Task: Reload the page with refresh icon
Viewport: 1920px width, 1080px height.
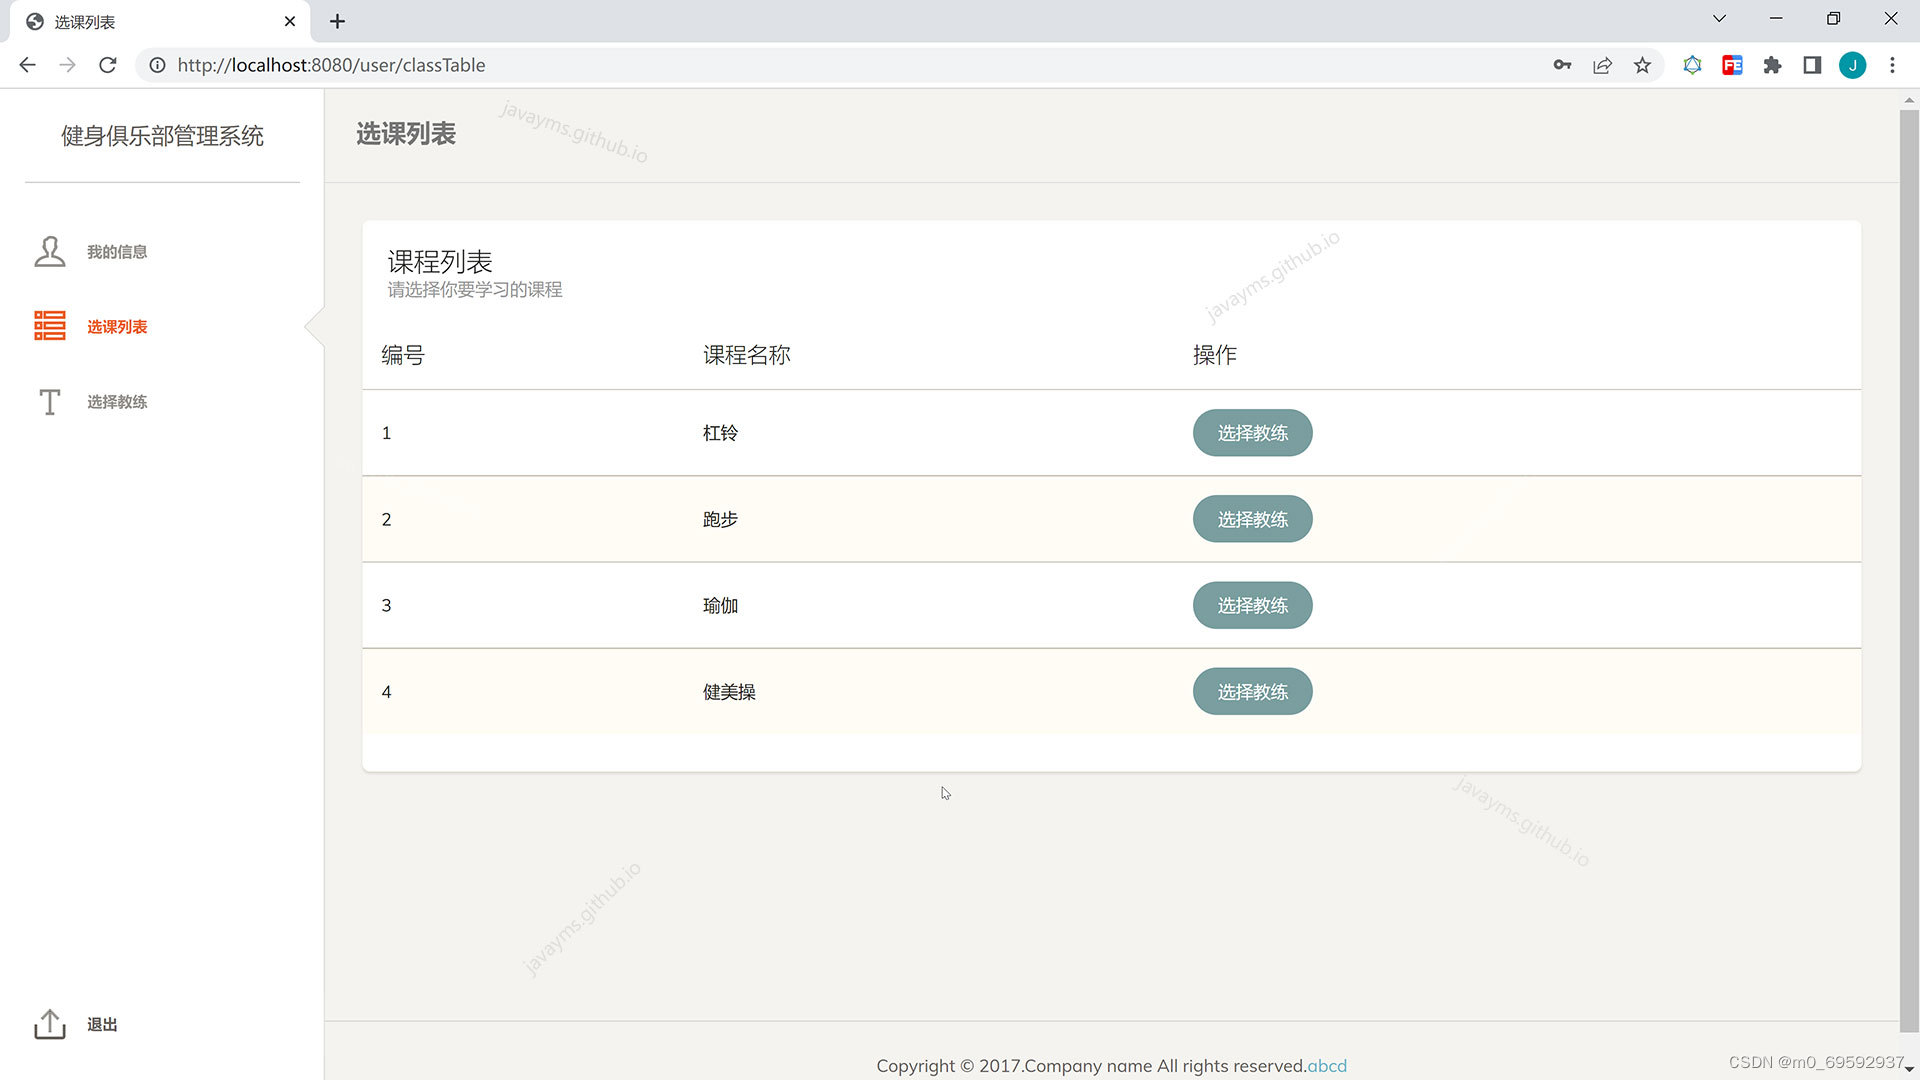Action: tap(107, 65)
